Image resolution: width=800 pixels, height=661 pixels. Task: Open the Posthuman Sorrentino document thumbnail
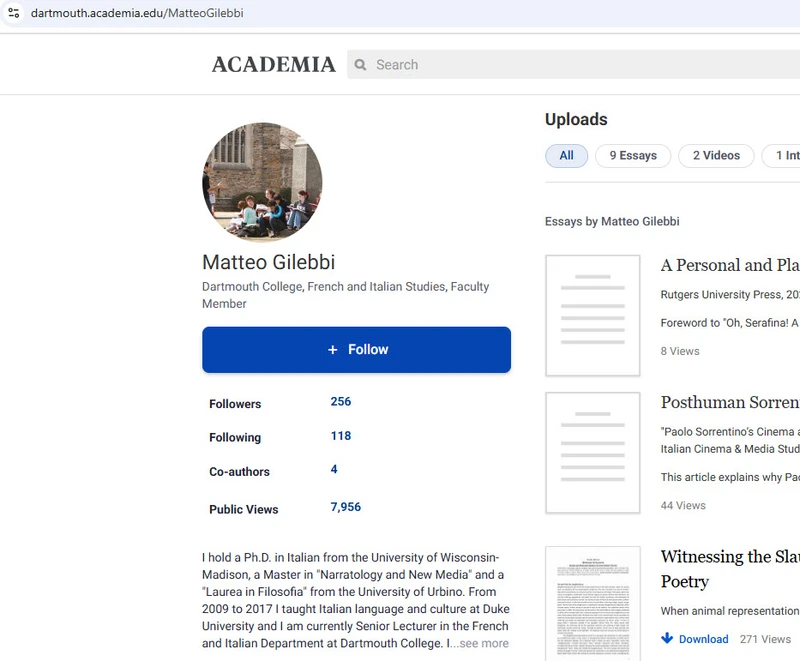click(x=592, y=453)
